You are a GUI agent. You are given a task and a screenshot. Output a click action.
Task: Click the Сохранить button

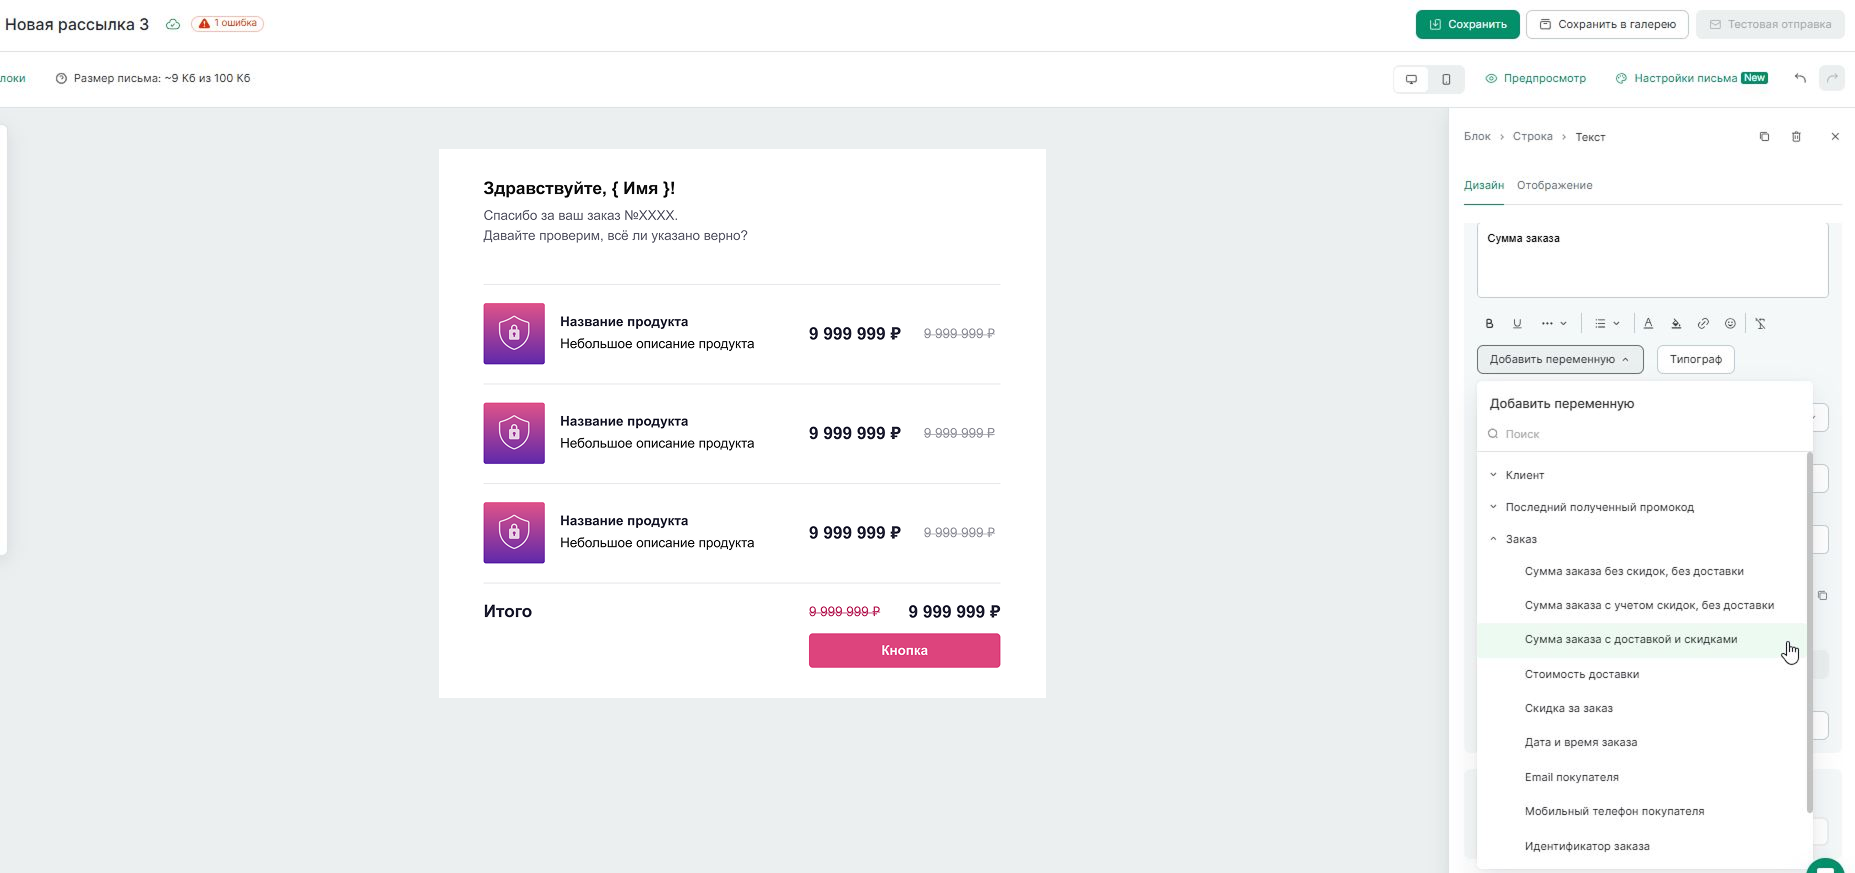[1467, 24]
